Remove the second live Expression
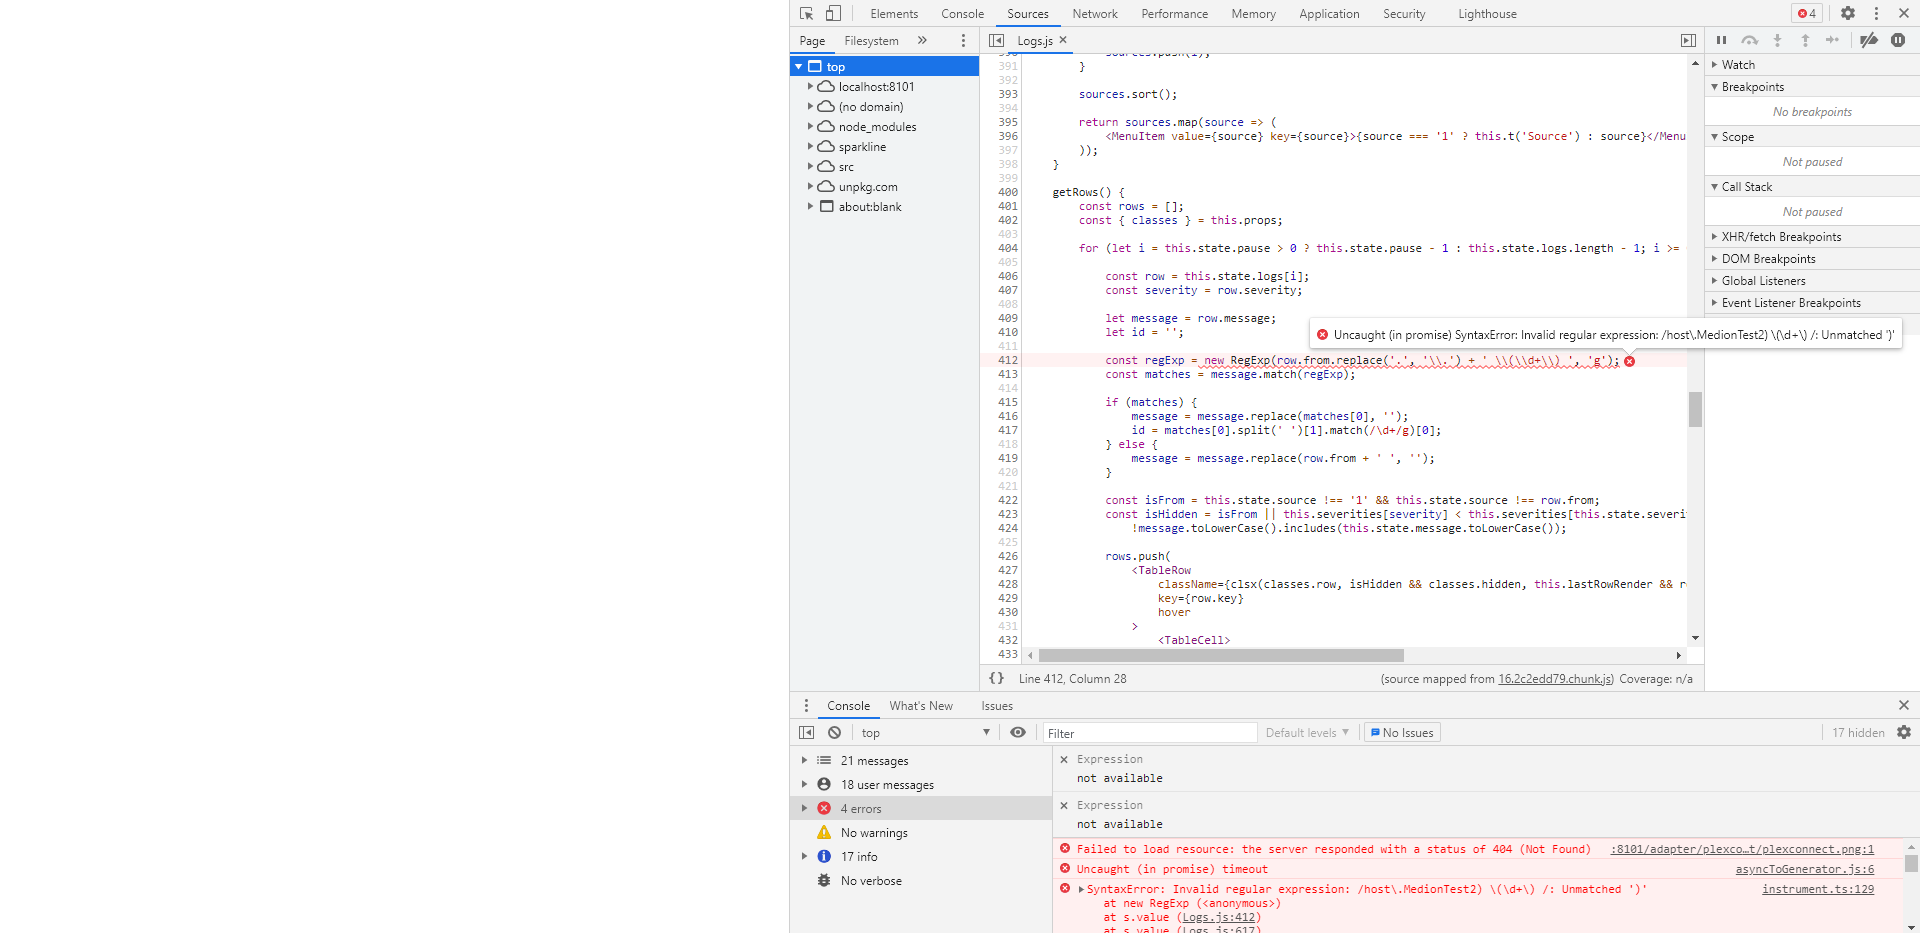The width and height of the screenshot is (1920, 933). 1064,806
